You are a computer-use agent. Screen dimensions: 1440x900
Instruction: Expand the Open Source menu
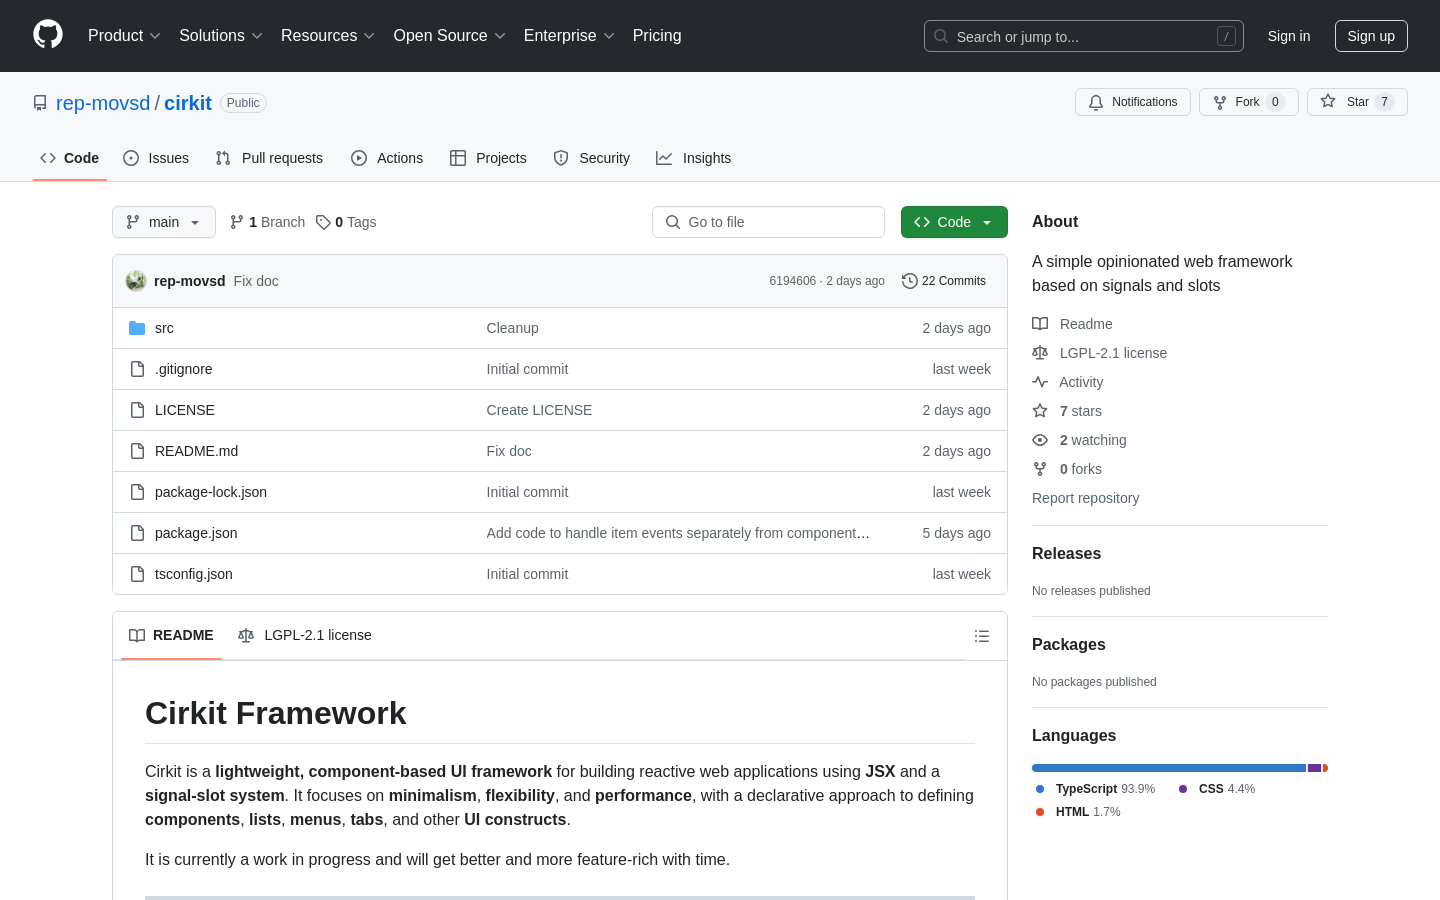(x=450, y=36)
